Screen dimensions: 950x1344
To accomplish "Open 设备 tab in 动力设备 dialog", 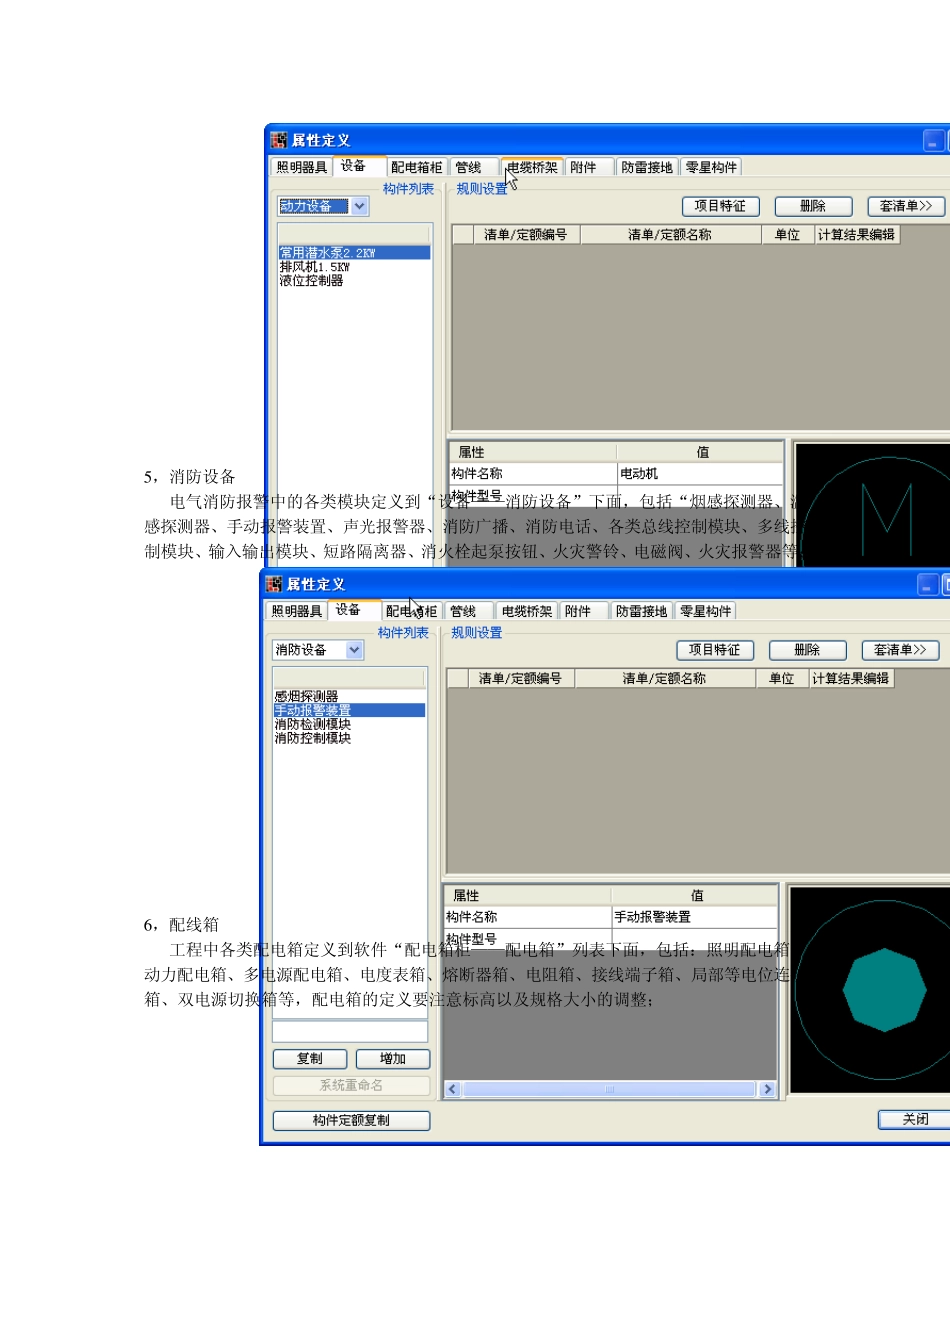I will click(x=353, y=166).
